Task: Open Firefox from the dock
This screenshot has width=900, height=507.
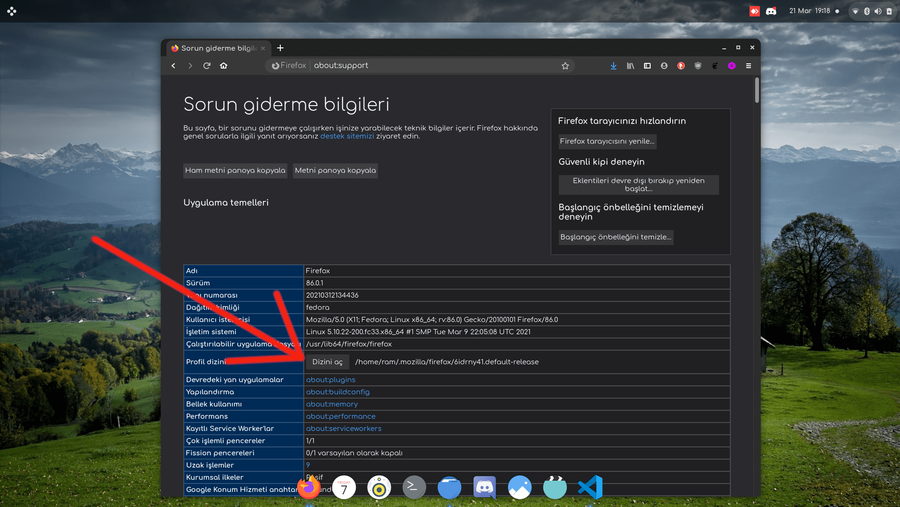Action: coord(309,487)
